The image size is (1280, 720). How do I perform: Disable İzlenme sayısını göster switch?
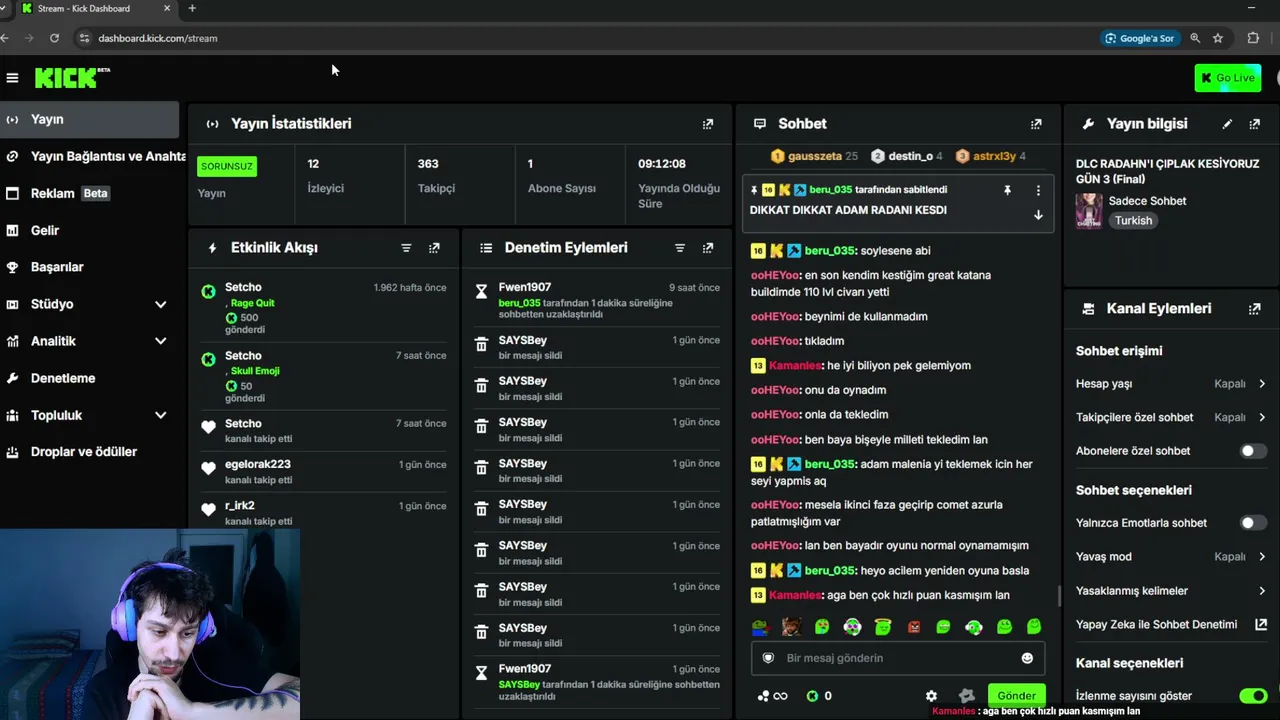click(x=1253, y=696)
